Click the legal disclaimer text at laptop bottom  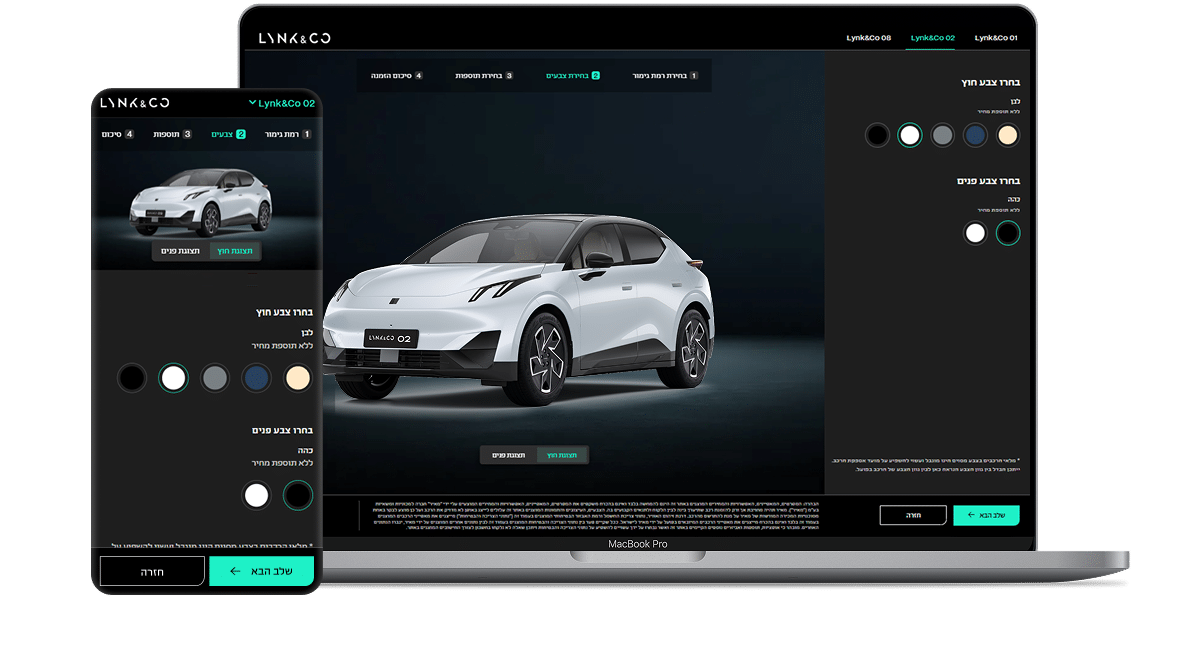tap(597, 516)
